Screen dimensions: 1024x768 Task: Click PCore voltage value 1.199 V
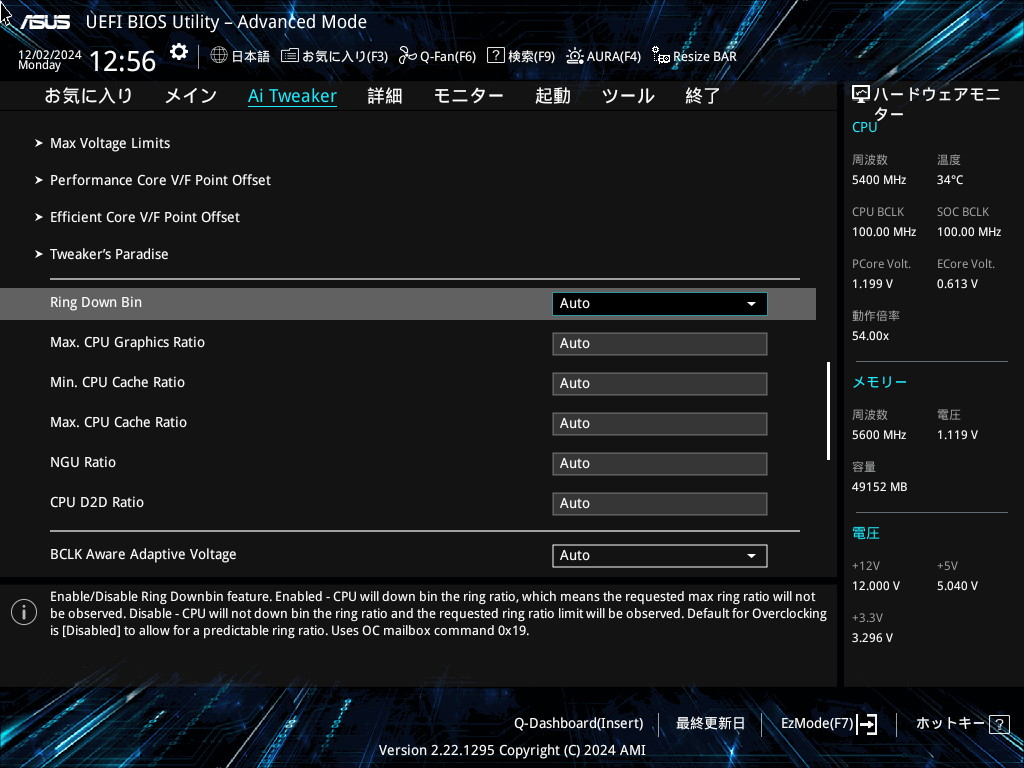(x=872, y=284)
